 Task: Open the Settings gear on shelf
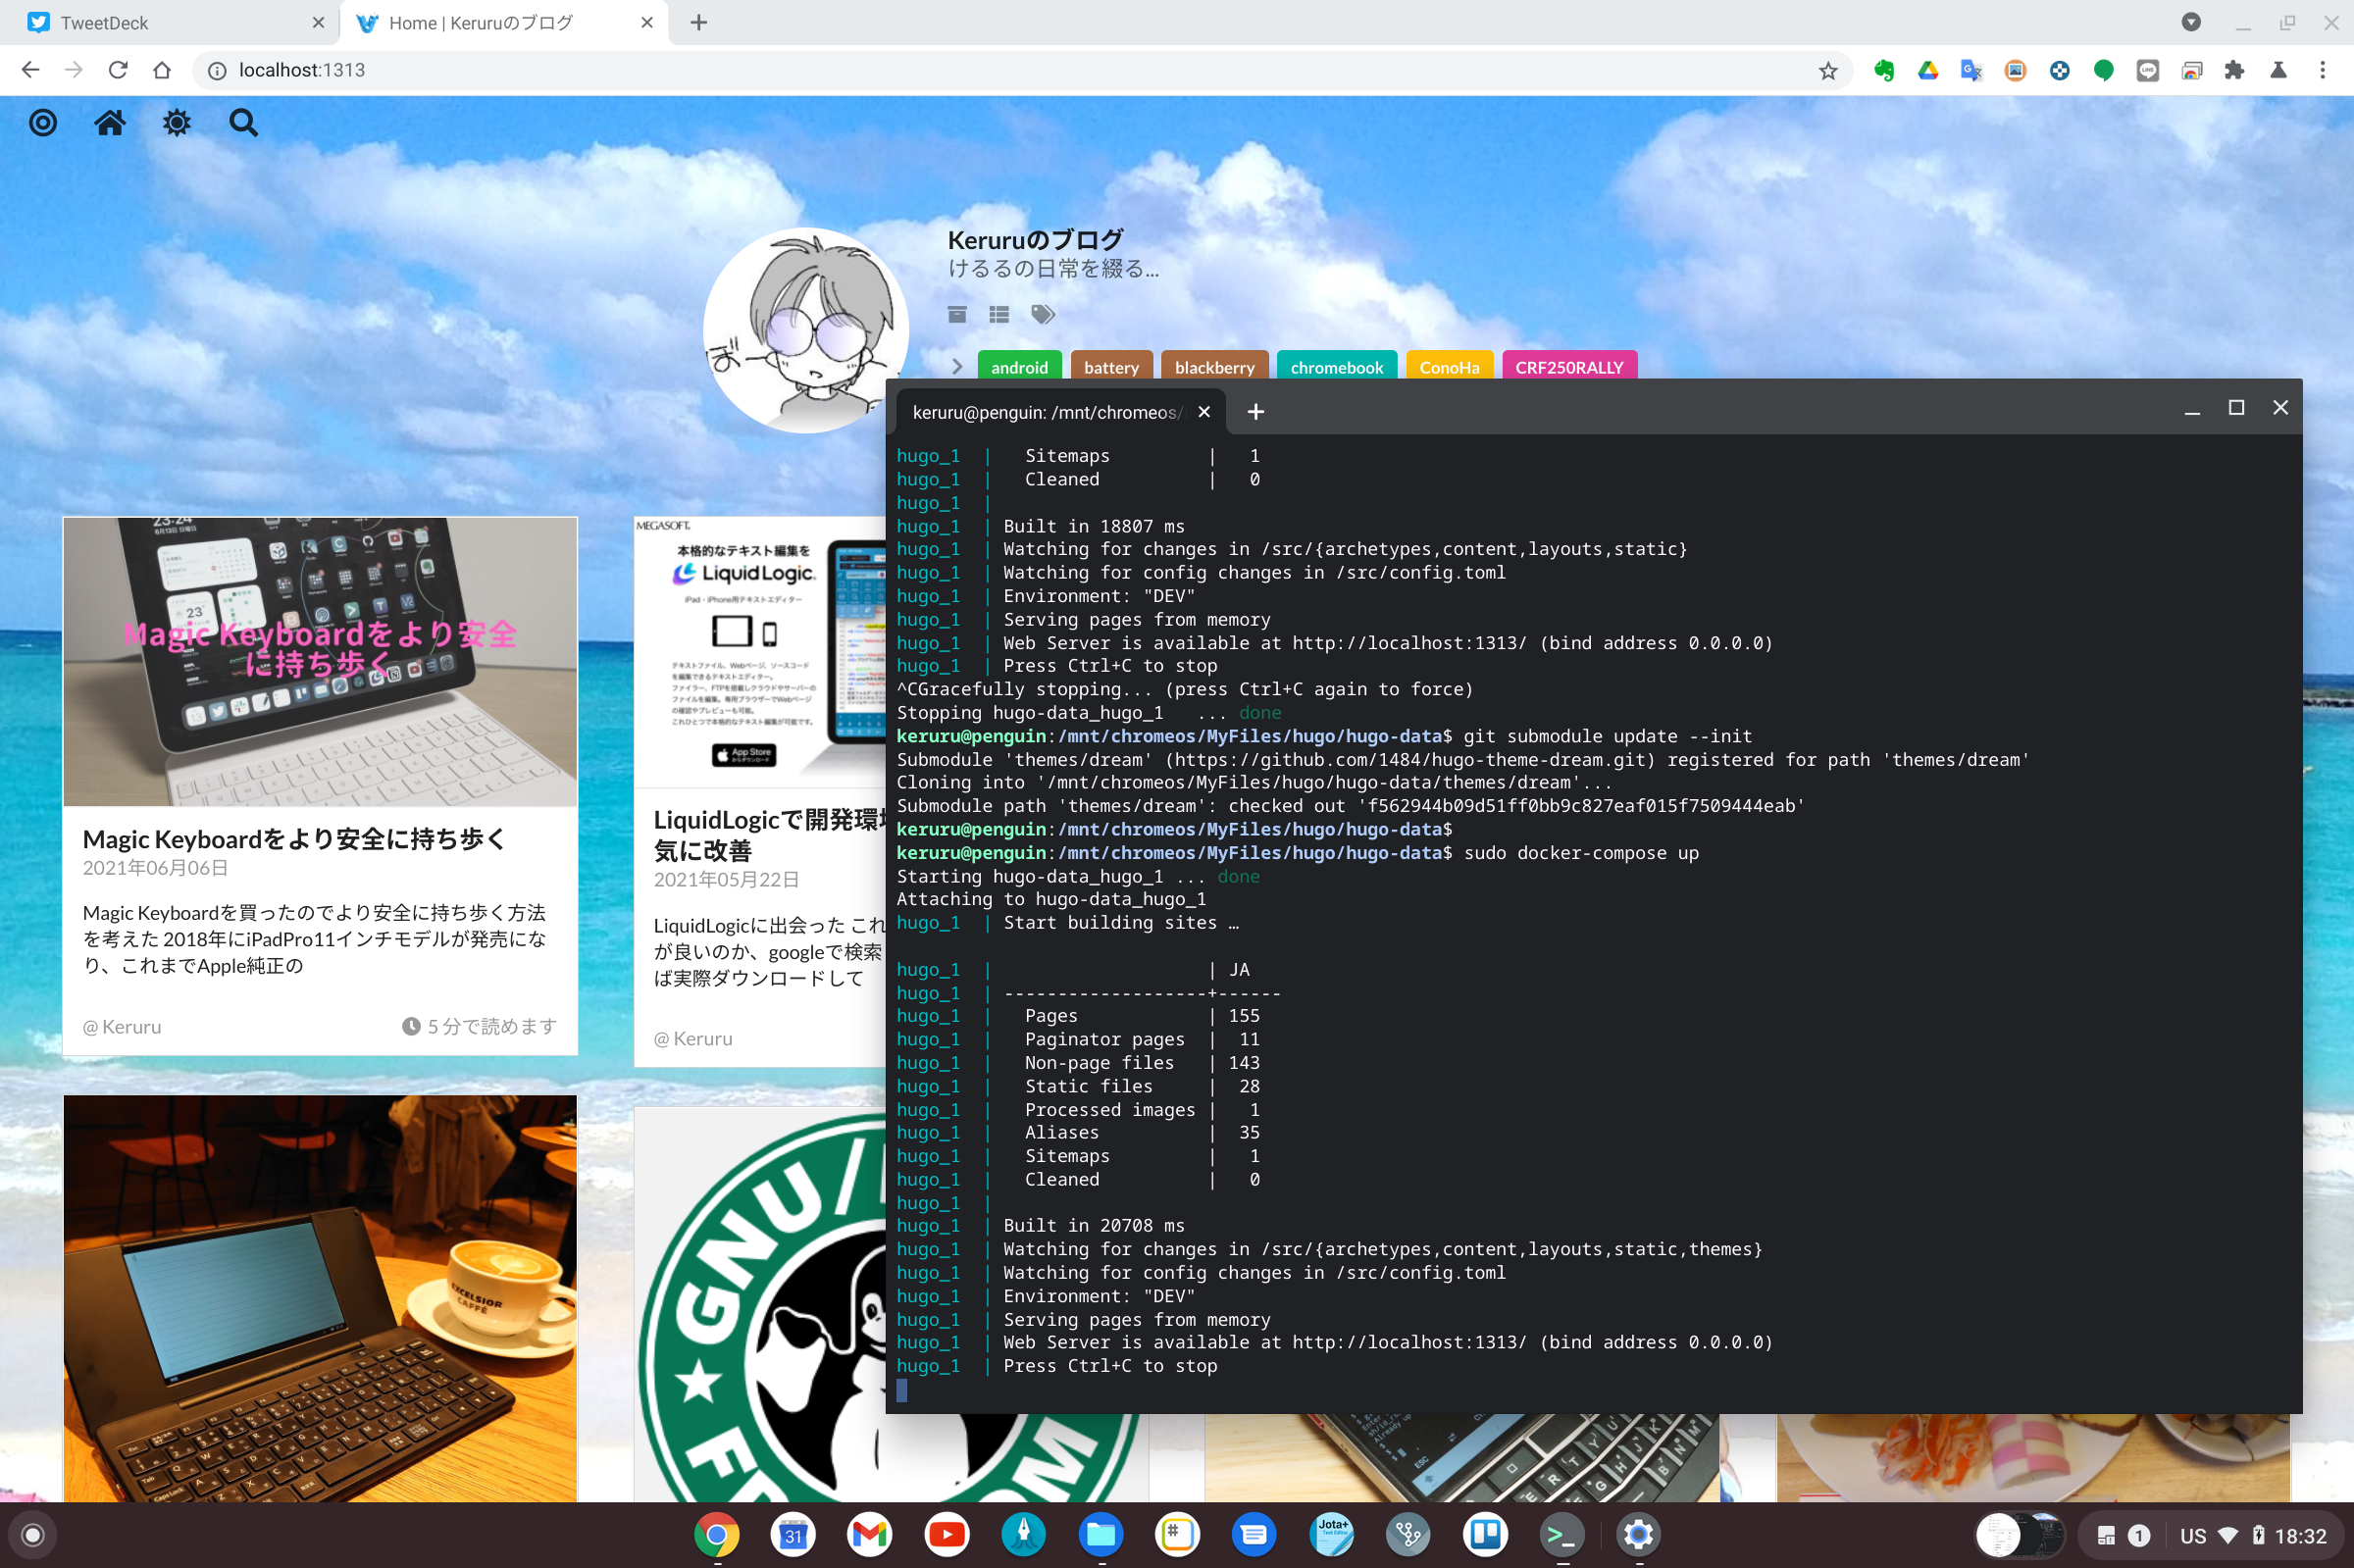tap(1638, 1534)
